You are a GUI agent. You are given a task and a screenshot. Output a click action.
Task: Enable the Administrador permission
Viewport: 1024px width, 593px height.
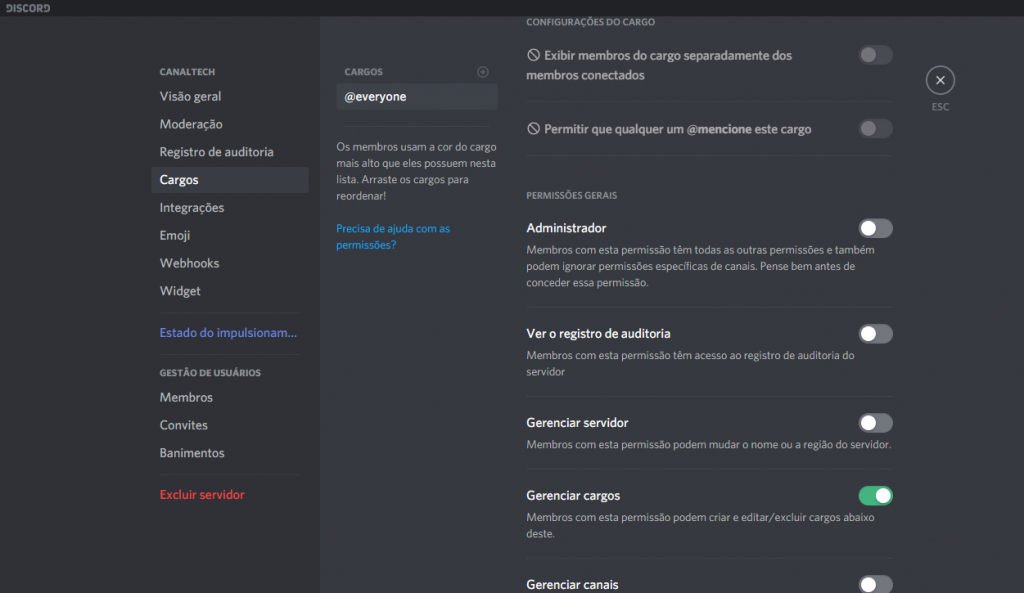tap(875, 228)
